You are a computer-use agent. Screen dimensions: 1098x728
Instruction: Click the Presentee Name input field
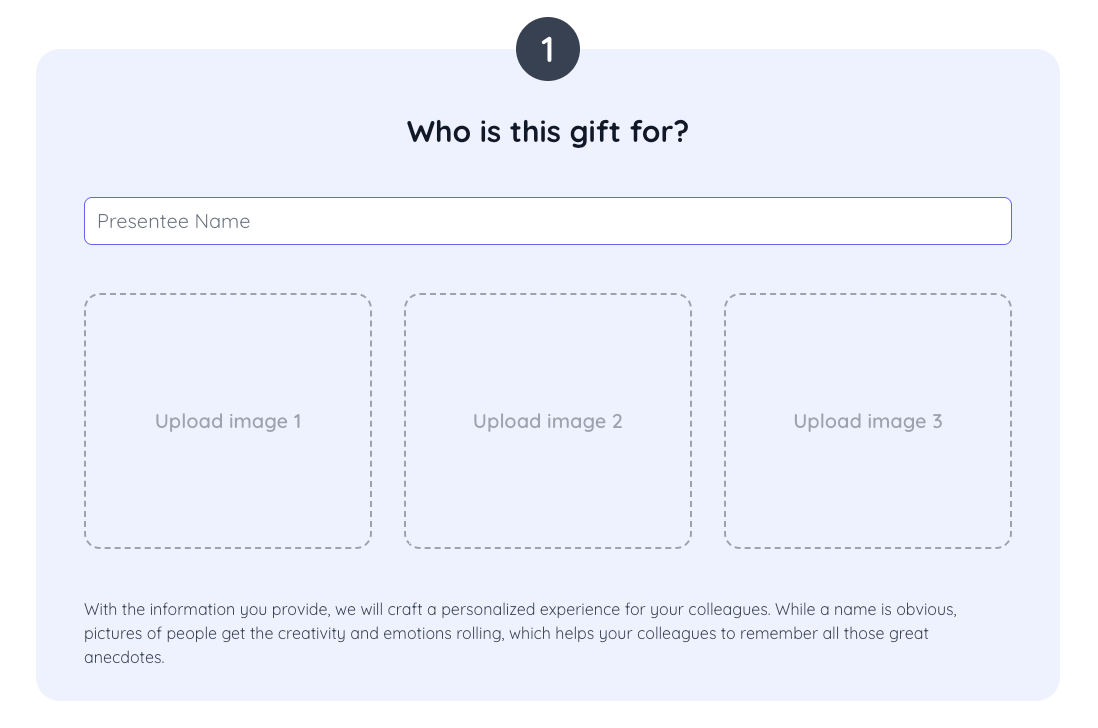548,220
